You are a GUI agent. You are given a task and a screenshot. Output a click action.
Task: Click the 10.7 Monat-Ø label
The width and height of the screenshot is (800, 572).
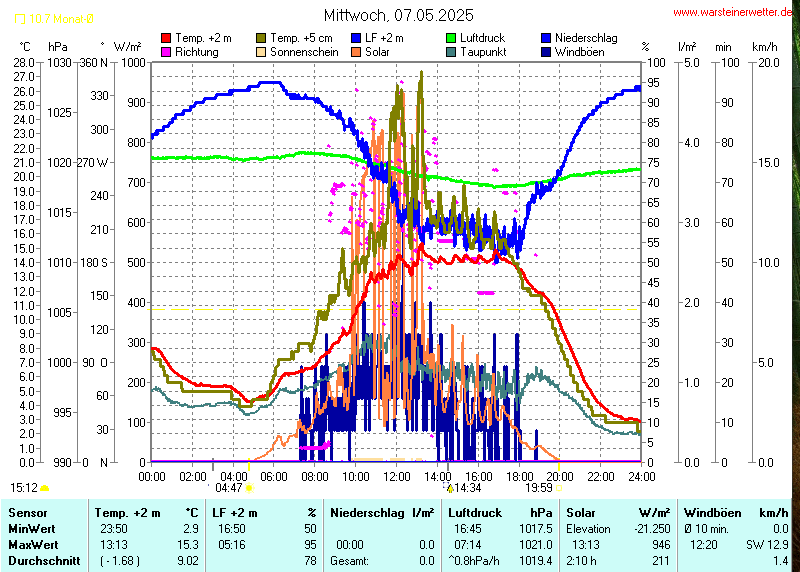point(61,19)
